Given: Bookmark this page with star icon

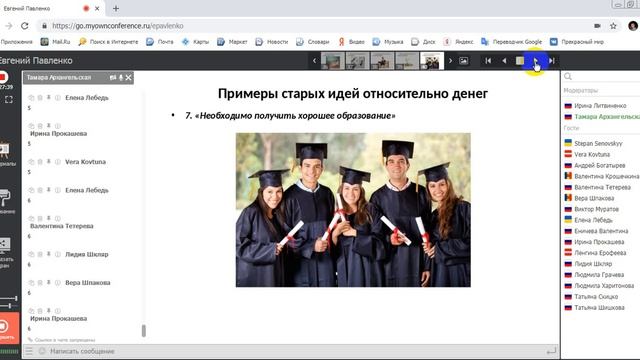Looking at the screenshot, I should coord(613,26).
